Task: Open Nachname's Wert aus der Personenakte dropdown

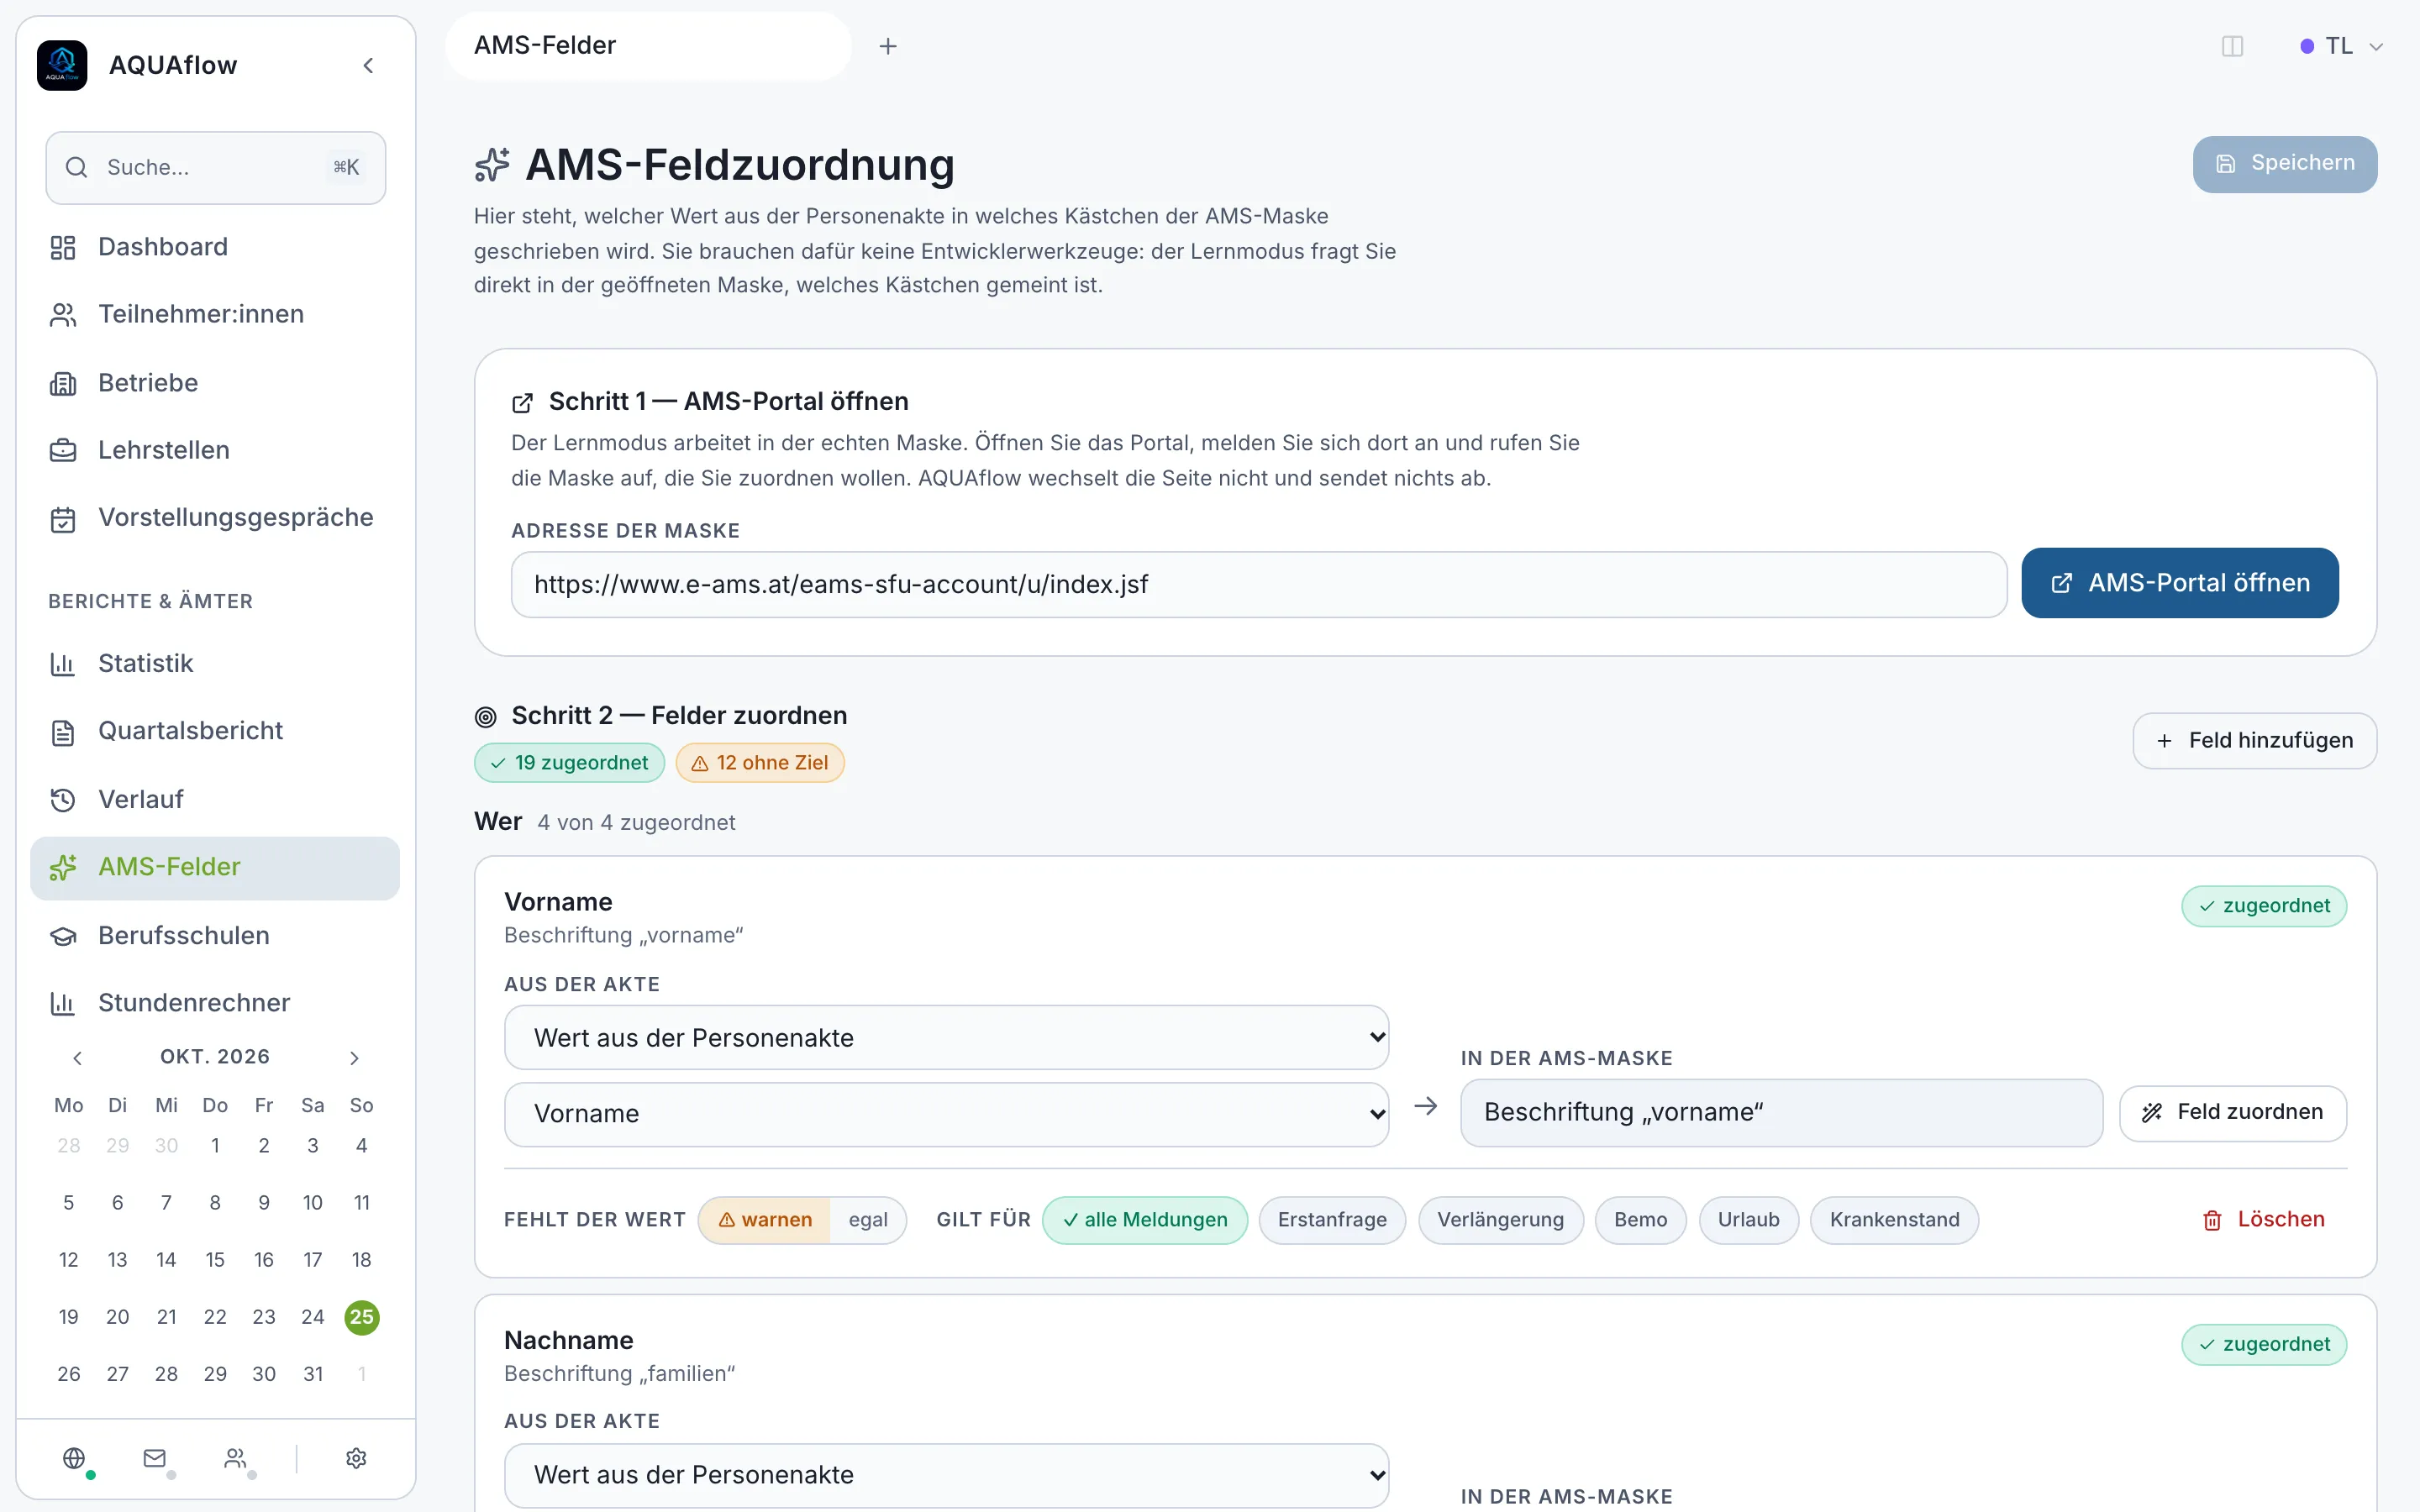Action: coord(946,1475)
